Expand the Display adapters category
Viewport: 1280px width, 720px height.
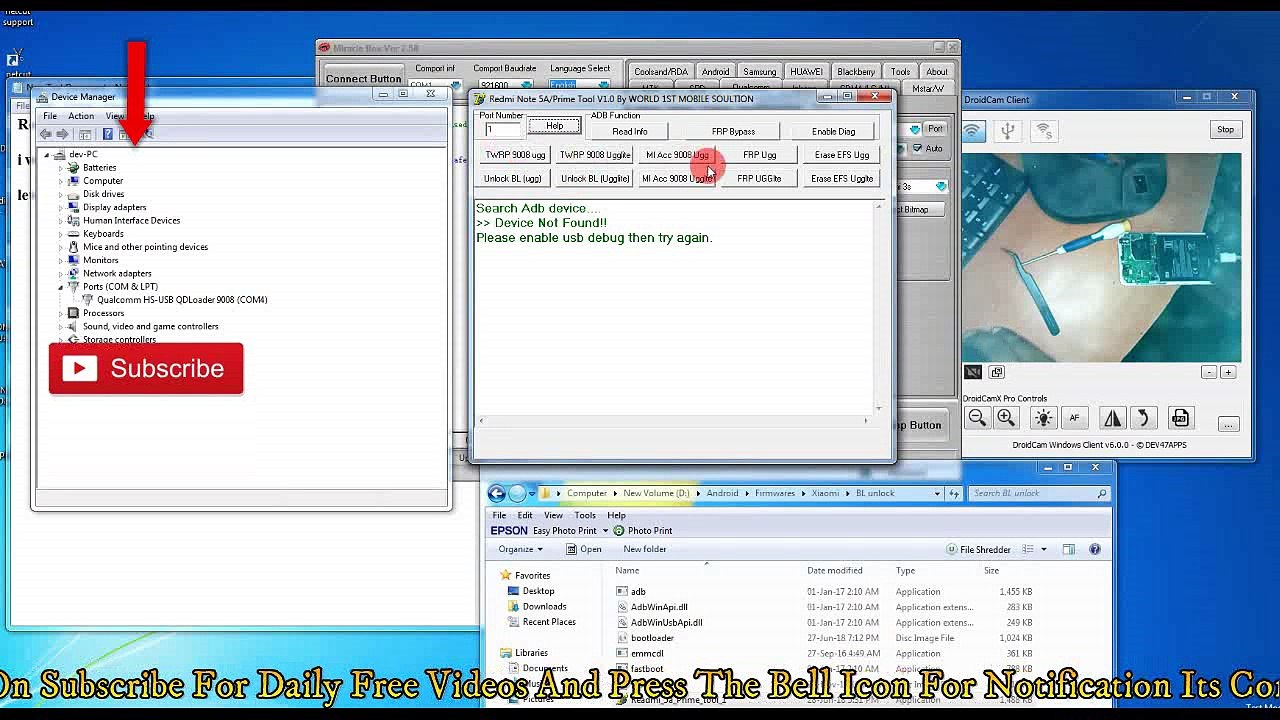click(61, 207)
